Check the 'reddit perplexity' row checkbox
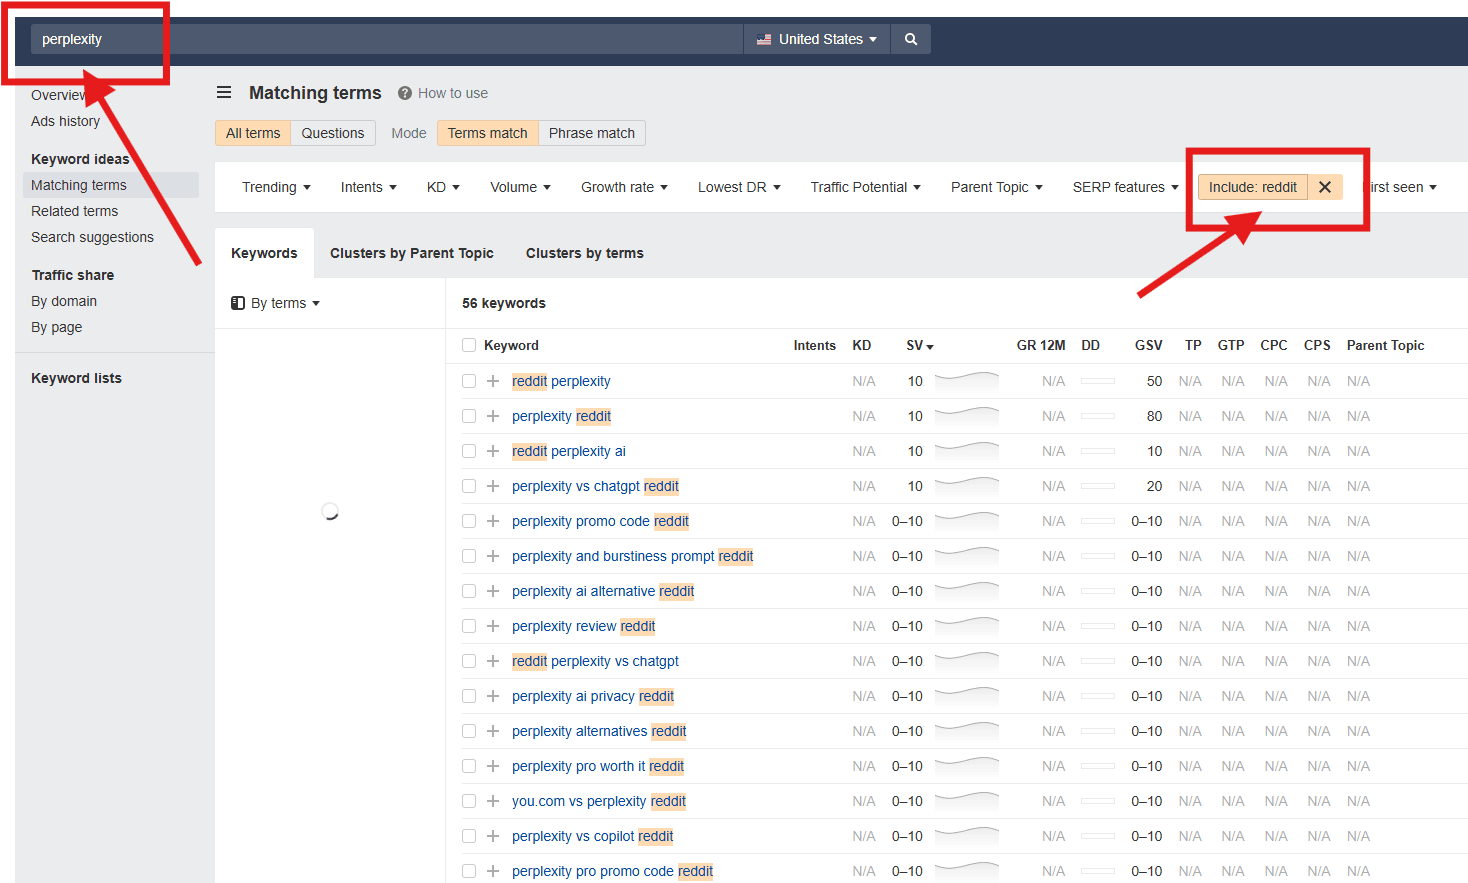Viewport: 1468px width, 883px height. pos(469,381)
